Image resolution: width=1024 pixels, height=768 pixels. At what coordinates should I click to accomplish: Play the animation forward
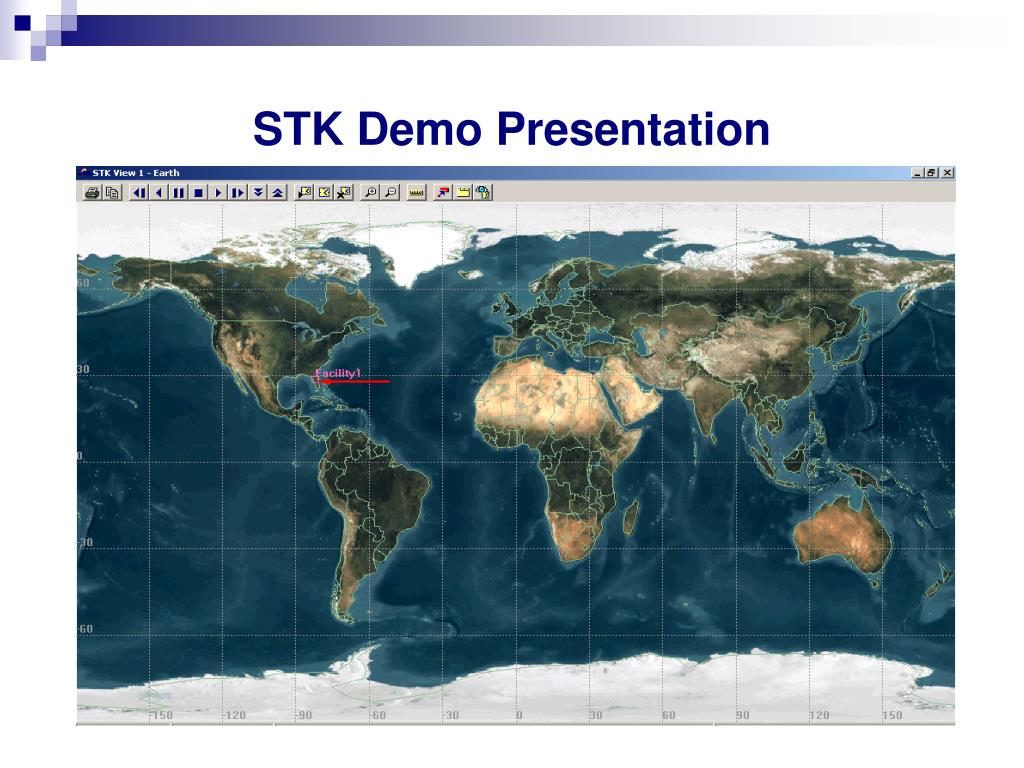218,193
